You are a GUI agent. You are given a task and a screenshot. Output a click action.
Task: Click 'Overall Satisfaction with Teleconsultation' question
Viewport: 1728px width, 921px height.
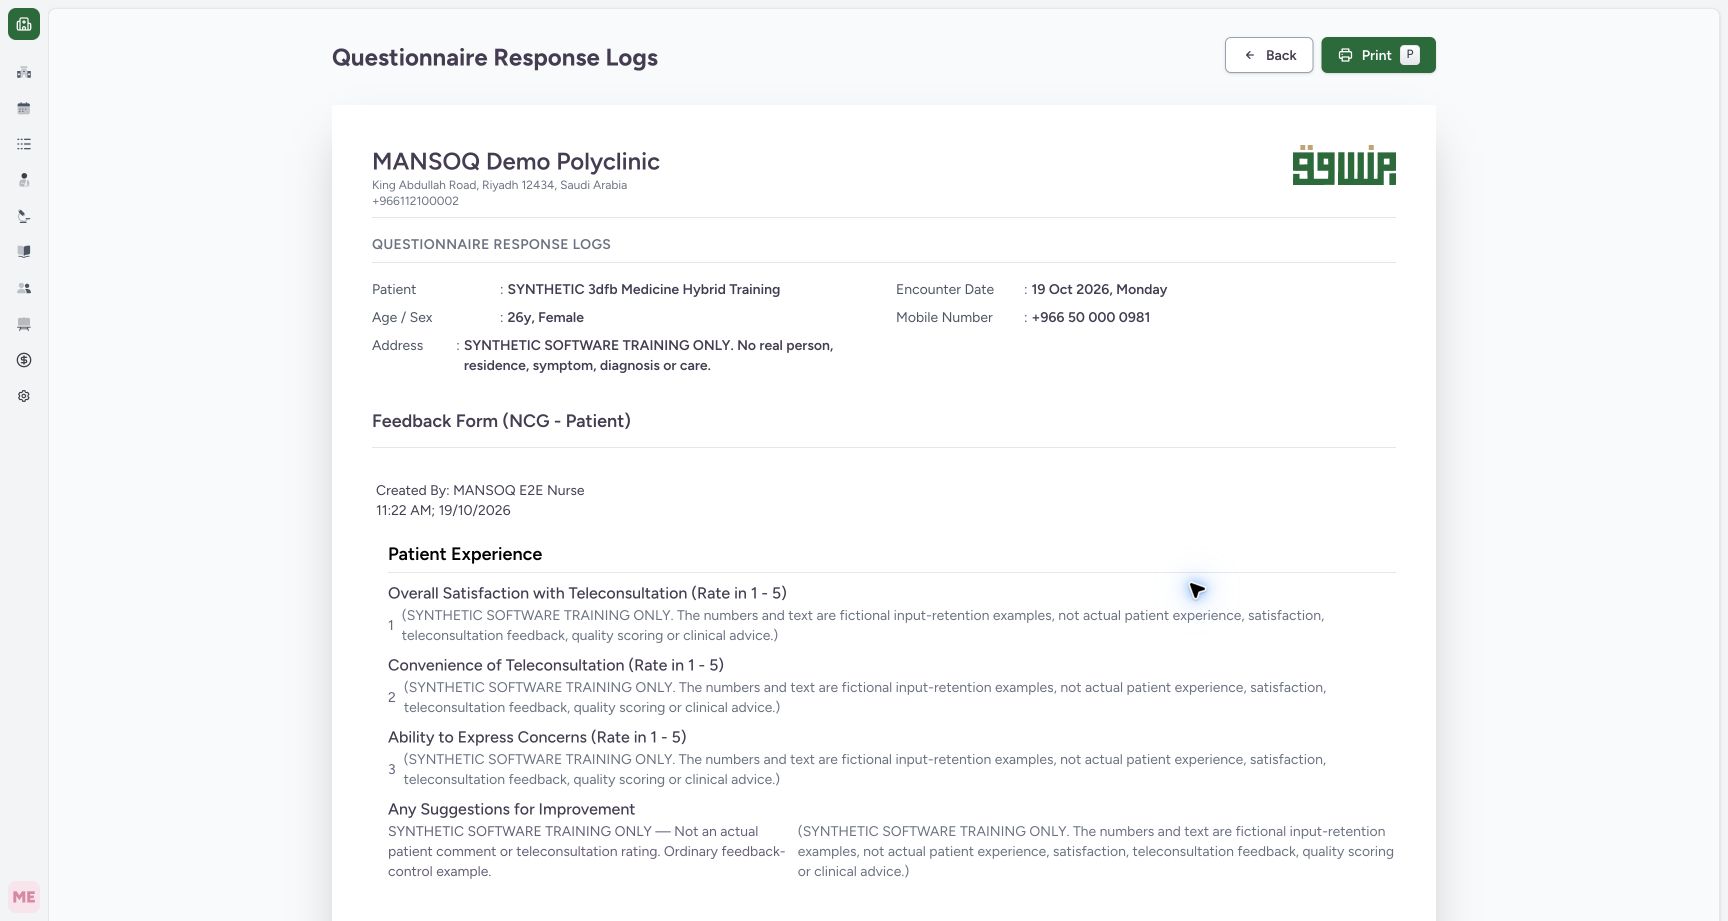587,593
